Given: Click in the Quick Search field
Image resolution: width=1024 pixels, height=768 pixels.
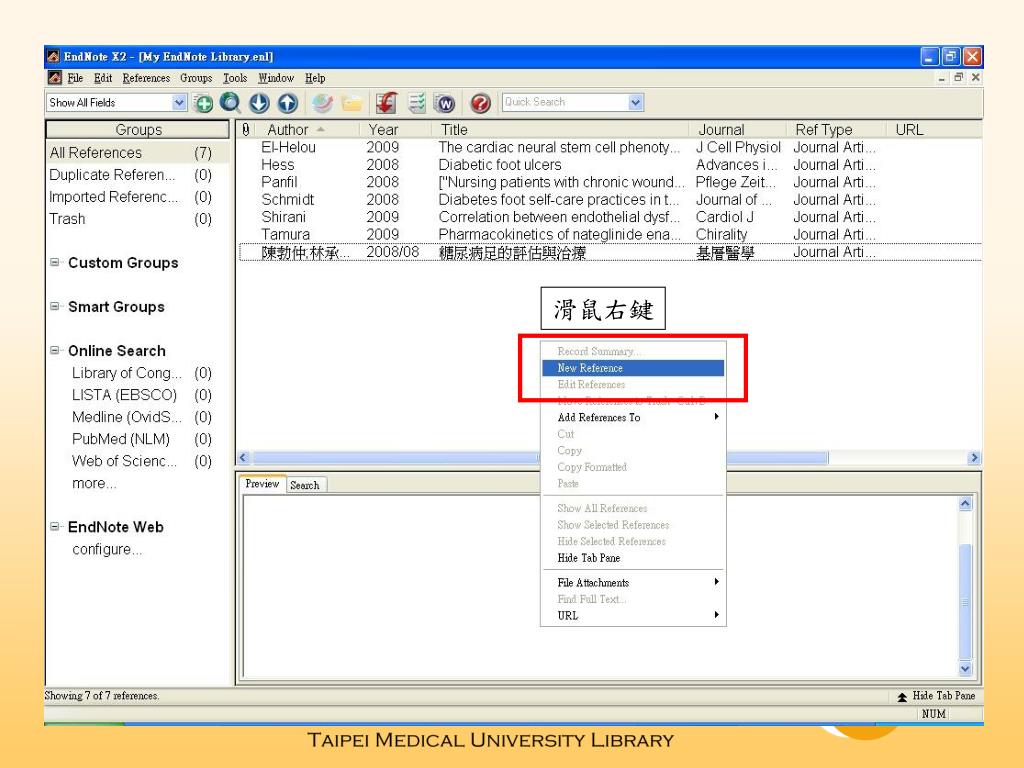Looking at the screenshot, I should 565,103.
